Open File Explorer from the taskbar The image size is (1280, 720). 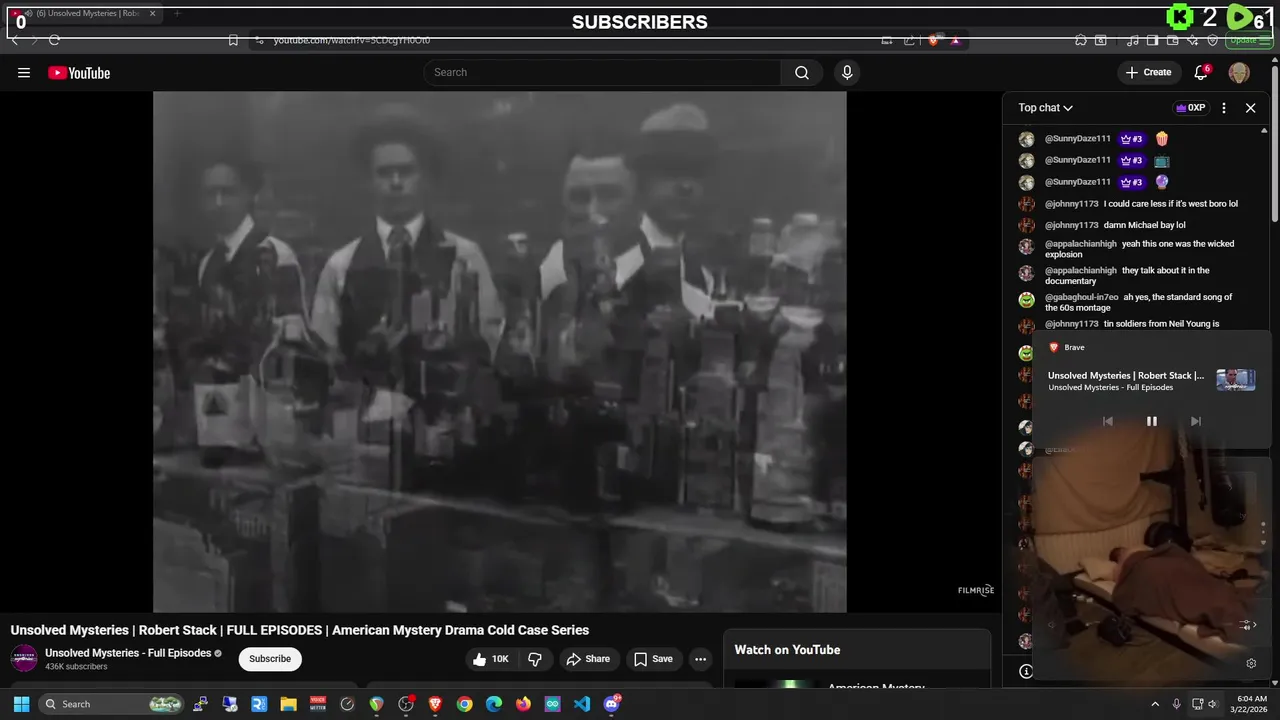click(288, 704)
